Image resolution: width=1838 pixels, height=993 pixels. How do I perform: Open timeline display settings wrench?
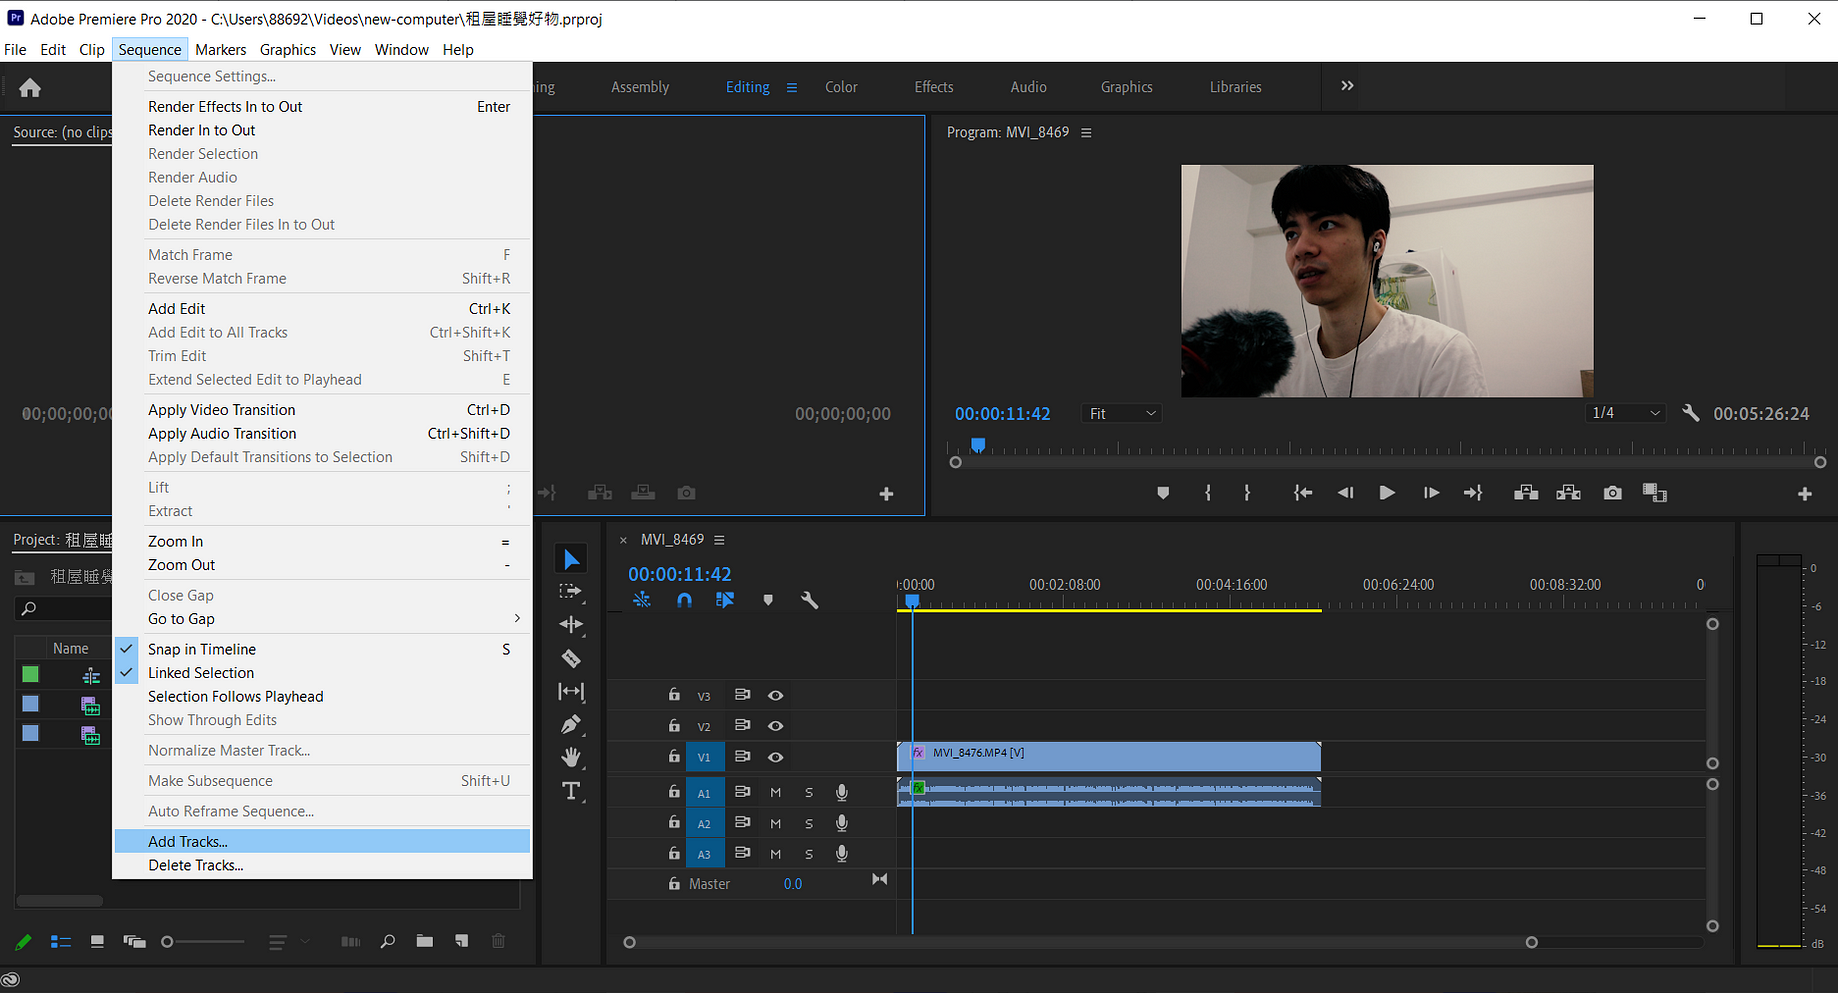pyautogui.click(x=809, y=600)
